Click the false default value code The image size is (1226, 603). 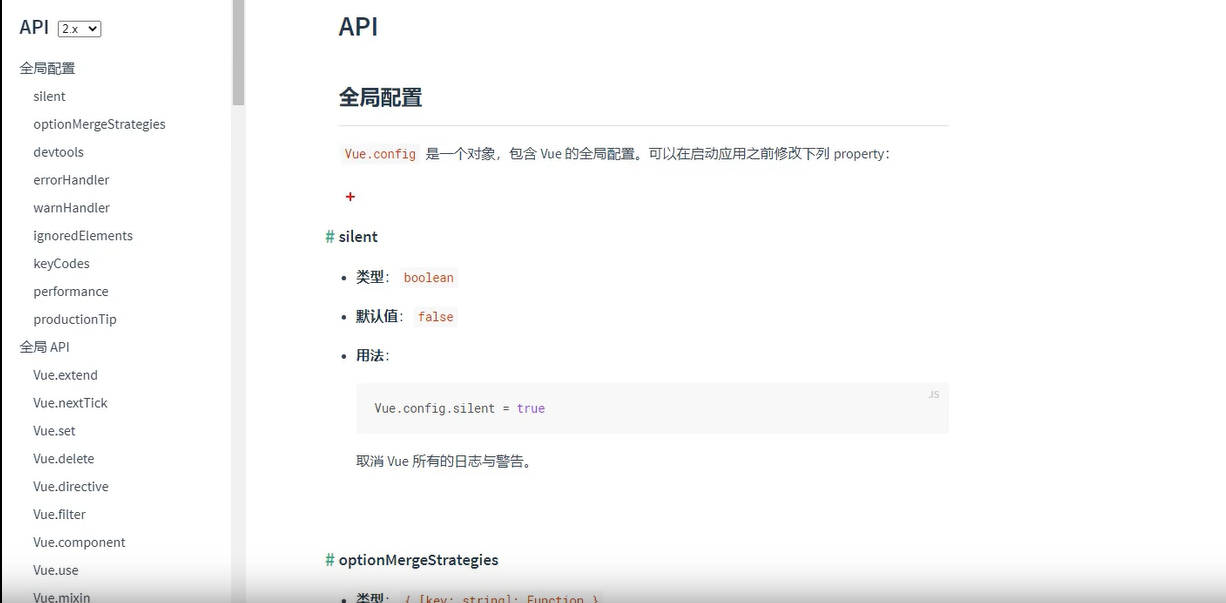click(435, 317)
